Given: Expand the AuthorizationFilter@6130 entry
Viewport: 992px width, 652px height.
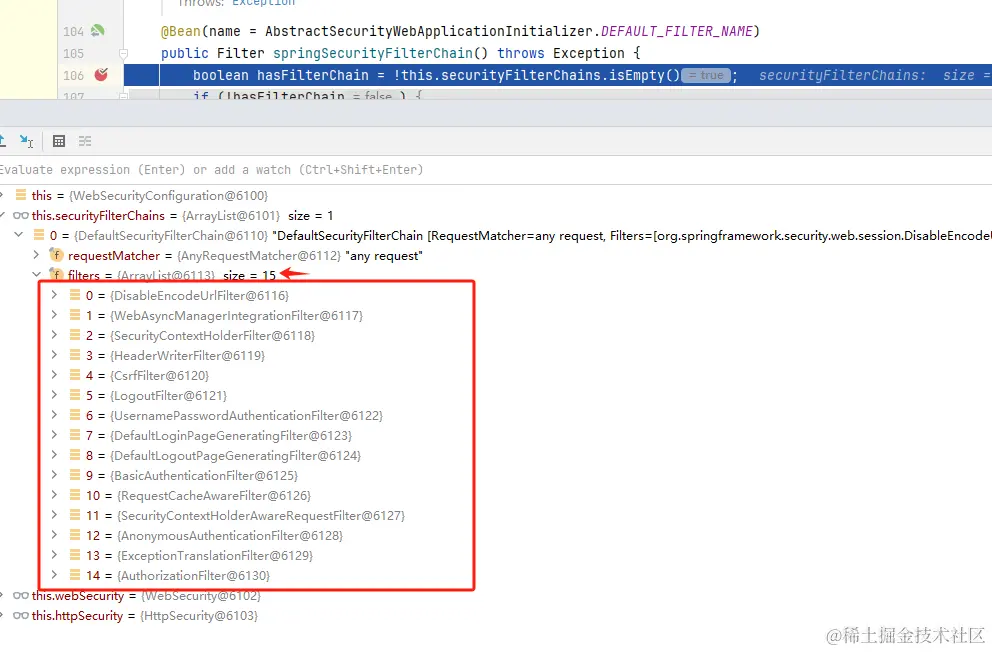Looking at the screenshot, I should (x=54, y=575).
